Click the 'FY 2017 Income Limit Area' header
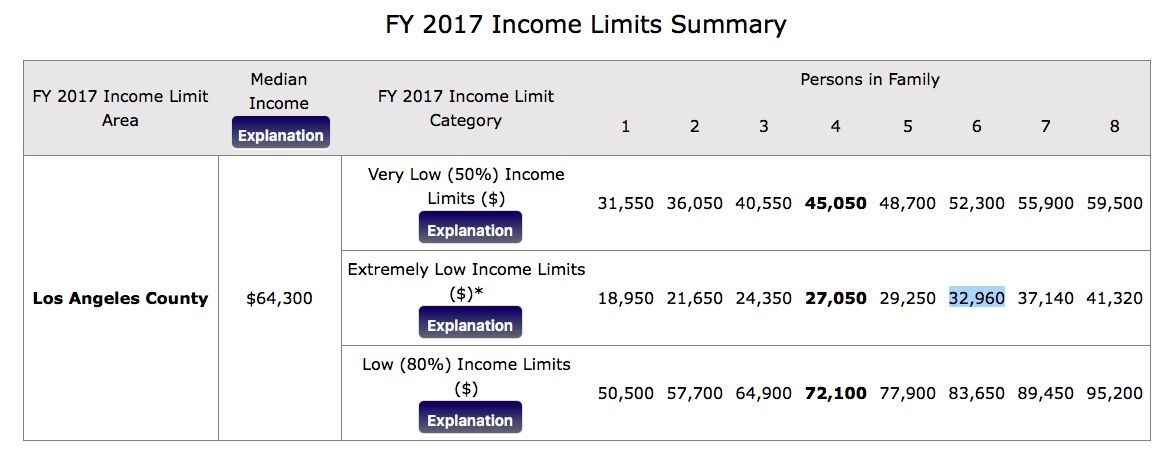 (x=120, y=108)
